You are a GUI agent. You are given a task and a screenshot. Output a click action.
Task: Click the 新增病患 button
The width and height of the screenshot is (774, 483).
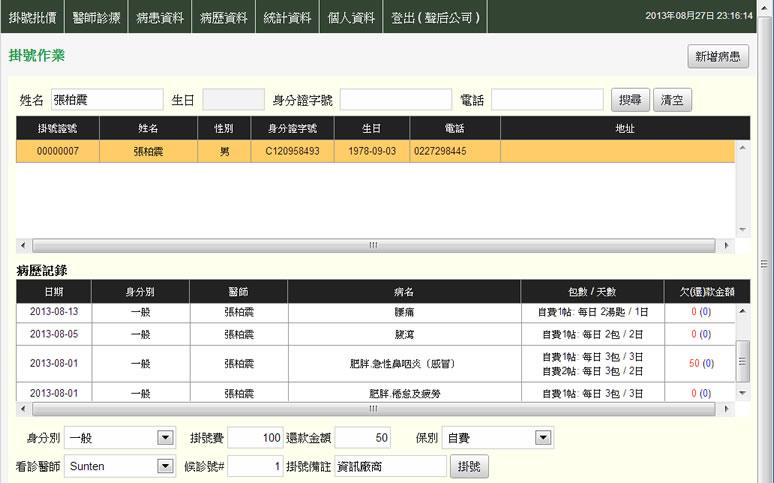tap(718, 57)
